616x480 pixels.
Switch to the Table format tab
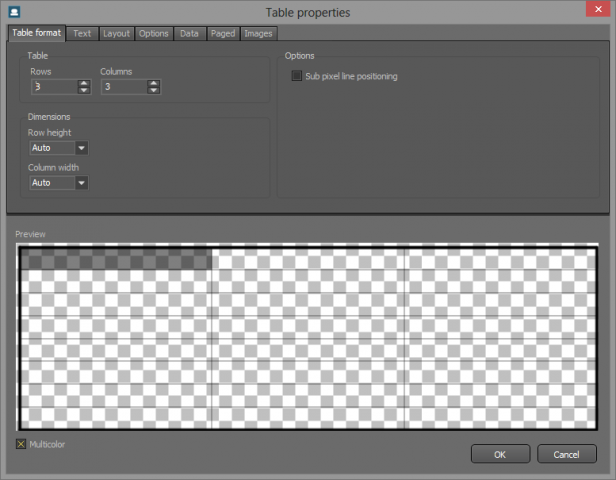click(x=37, y=33)
